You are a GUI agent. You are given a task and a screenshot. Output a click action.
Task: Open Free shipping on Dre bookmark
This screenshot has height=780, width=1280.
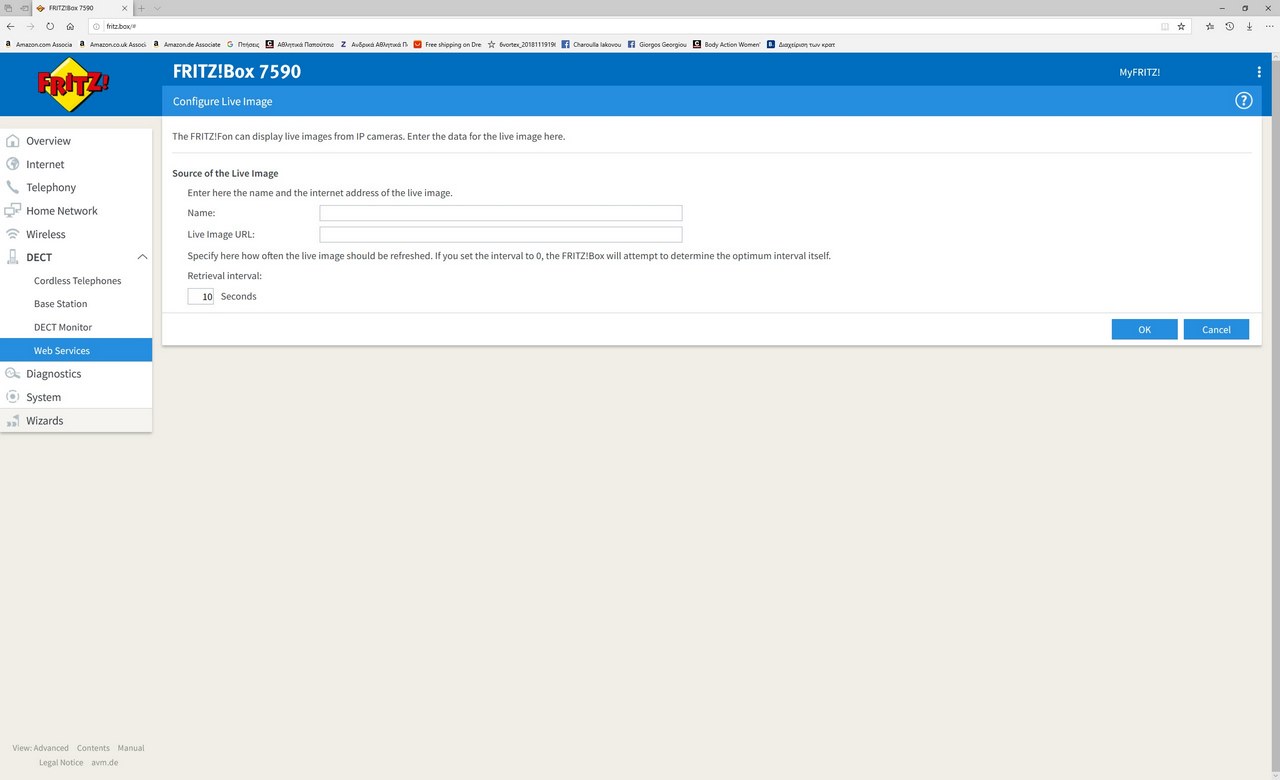pos(448,44)
